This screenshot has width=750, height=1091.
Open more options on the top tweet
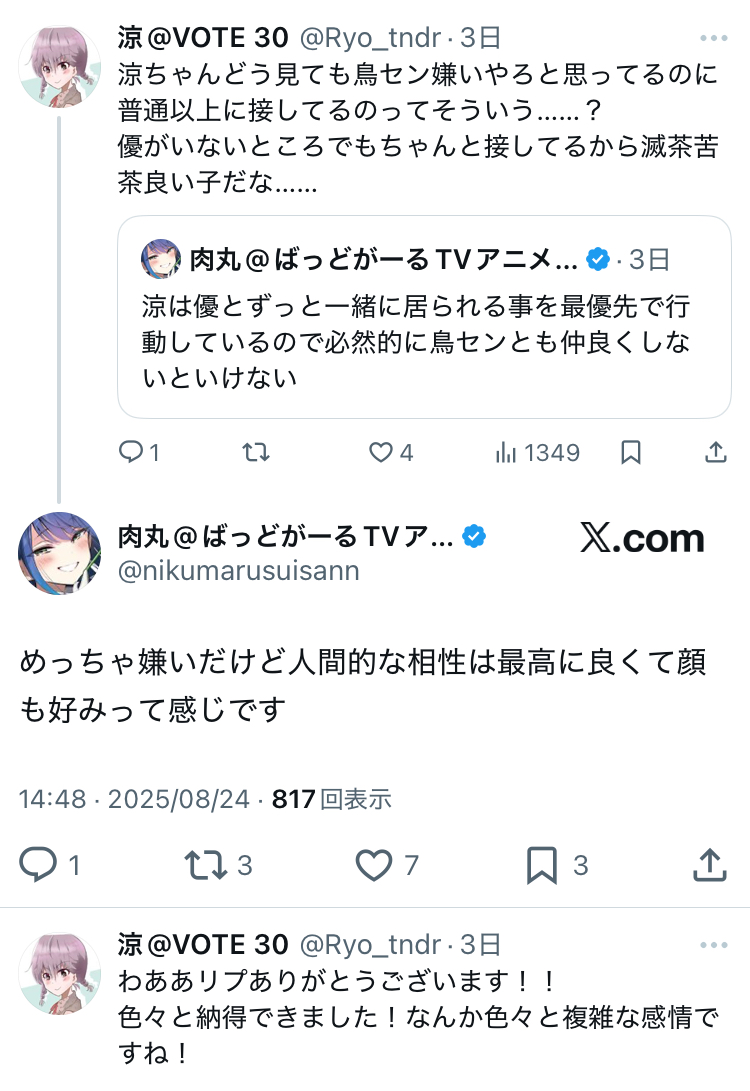(x=714, y=39)
